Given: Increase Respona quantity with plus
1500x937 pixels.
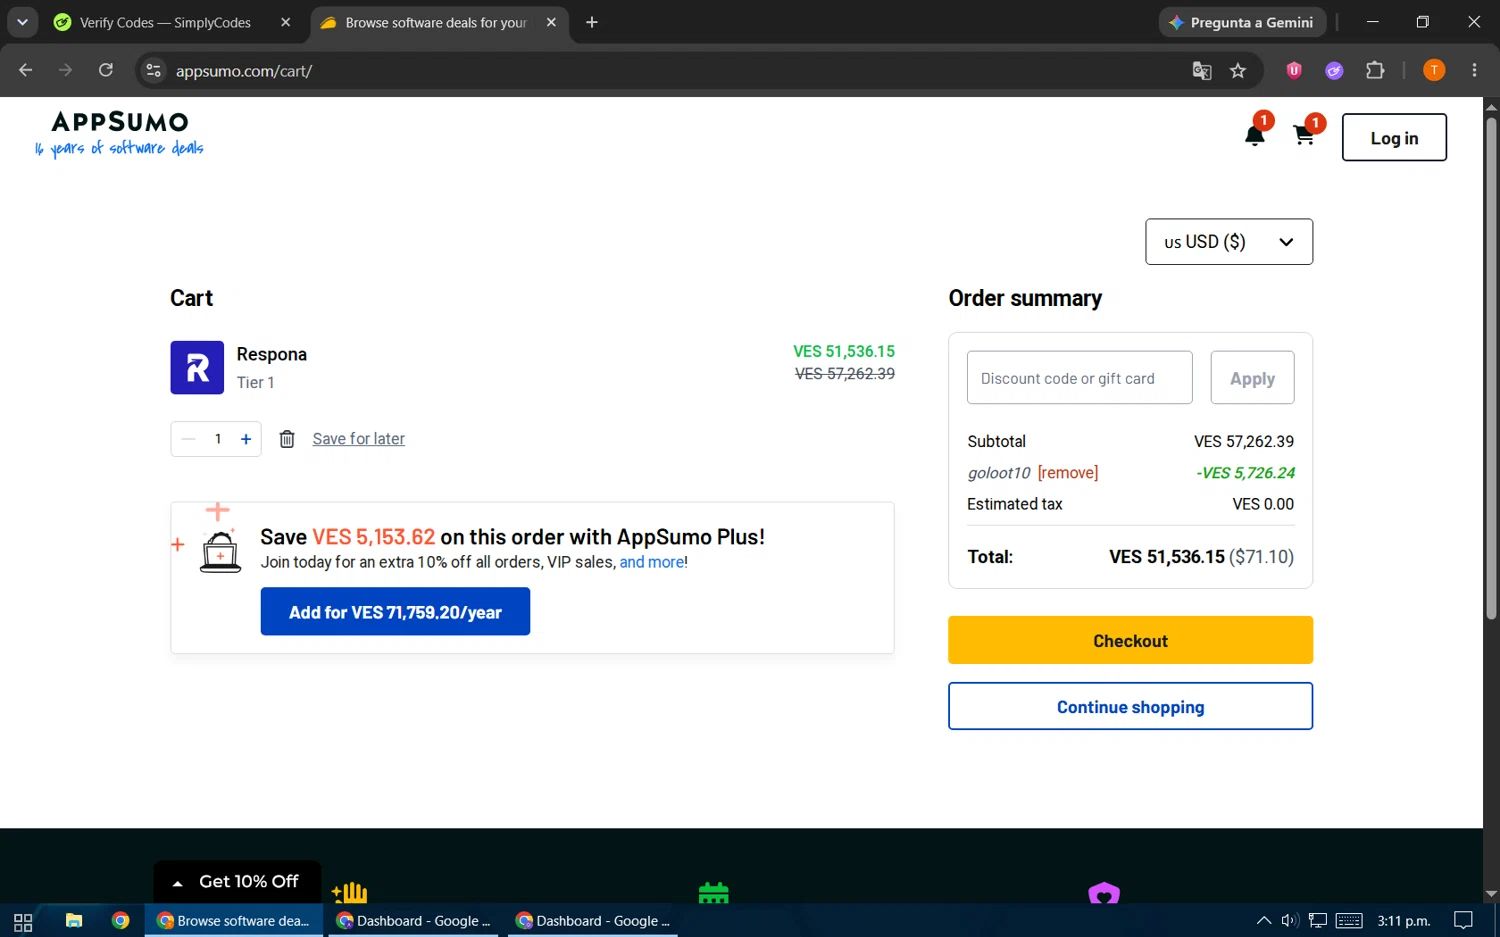Looking at the screenshot, I should pyautogui.click(x=246, y=439).
